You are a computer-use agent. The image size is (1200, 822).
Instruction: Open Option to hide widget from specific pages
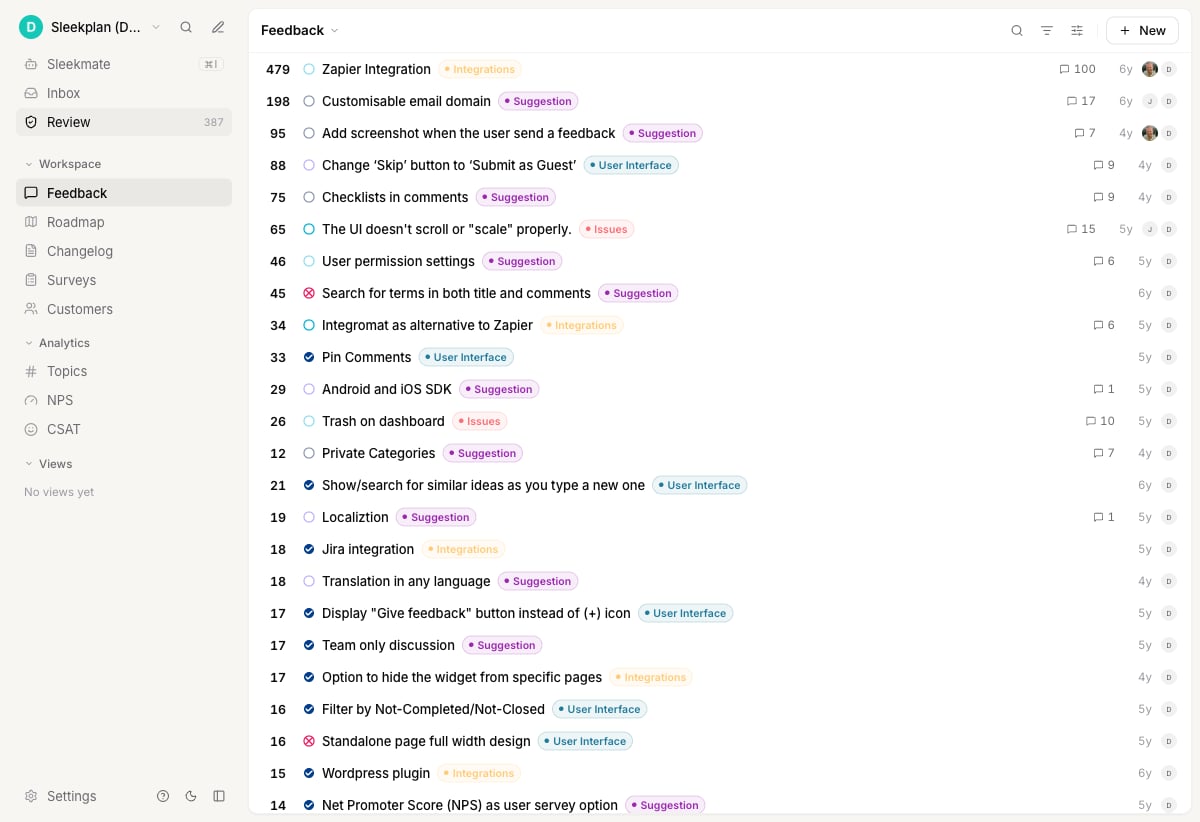point(462,677)
